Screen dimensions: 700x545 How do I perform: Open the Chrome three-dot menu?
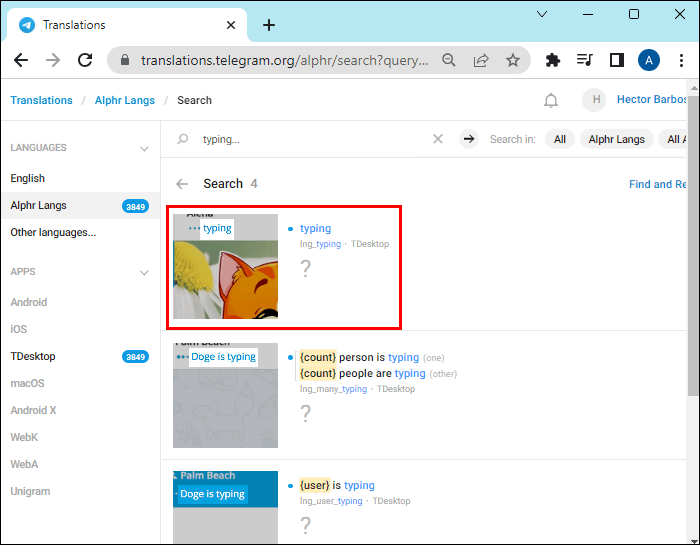(x=681, y=60)
